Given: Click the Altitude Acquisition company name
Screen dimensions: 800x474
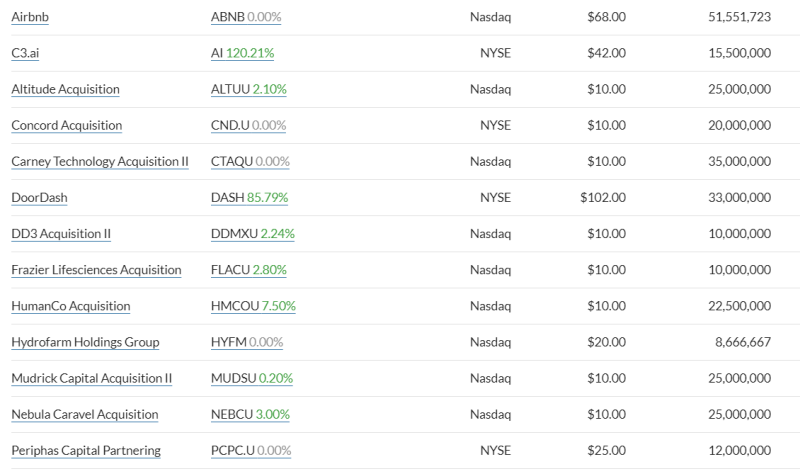Looking at the screenshot, I should (x=65, y=89).
